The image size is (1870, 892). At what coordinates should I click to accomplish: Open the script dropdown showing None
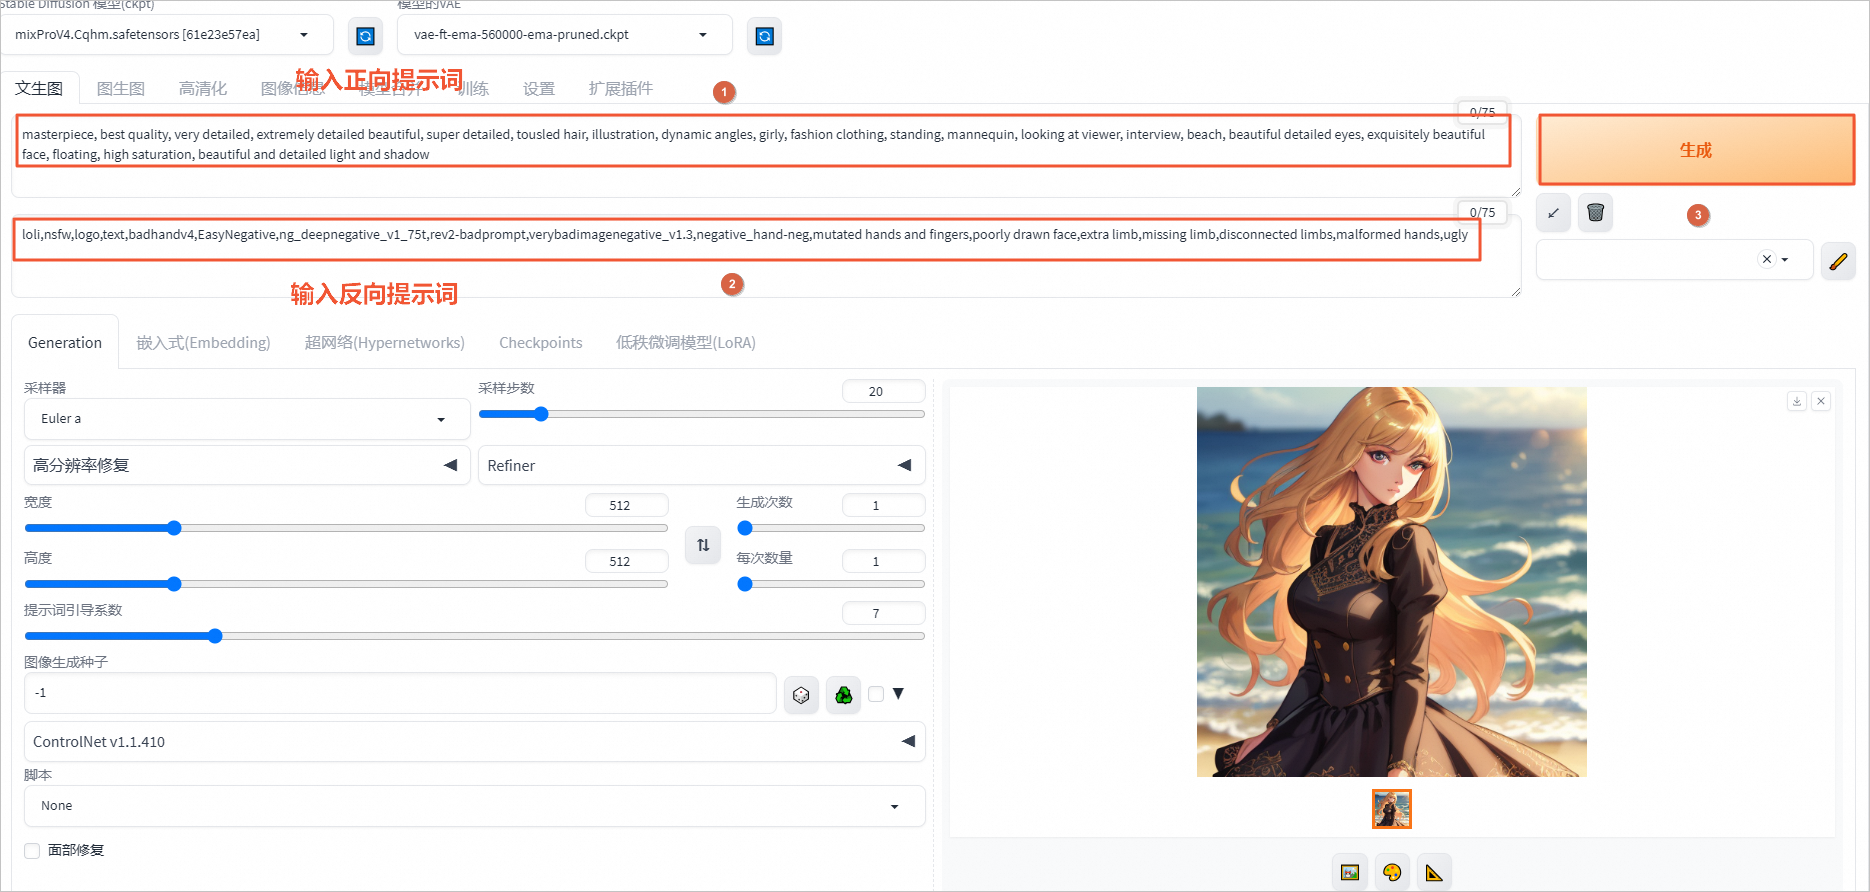[x=475, y=806]
